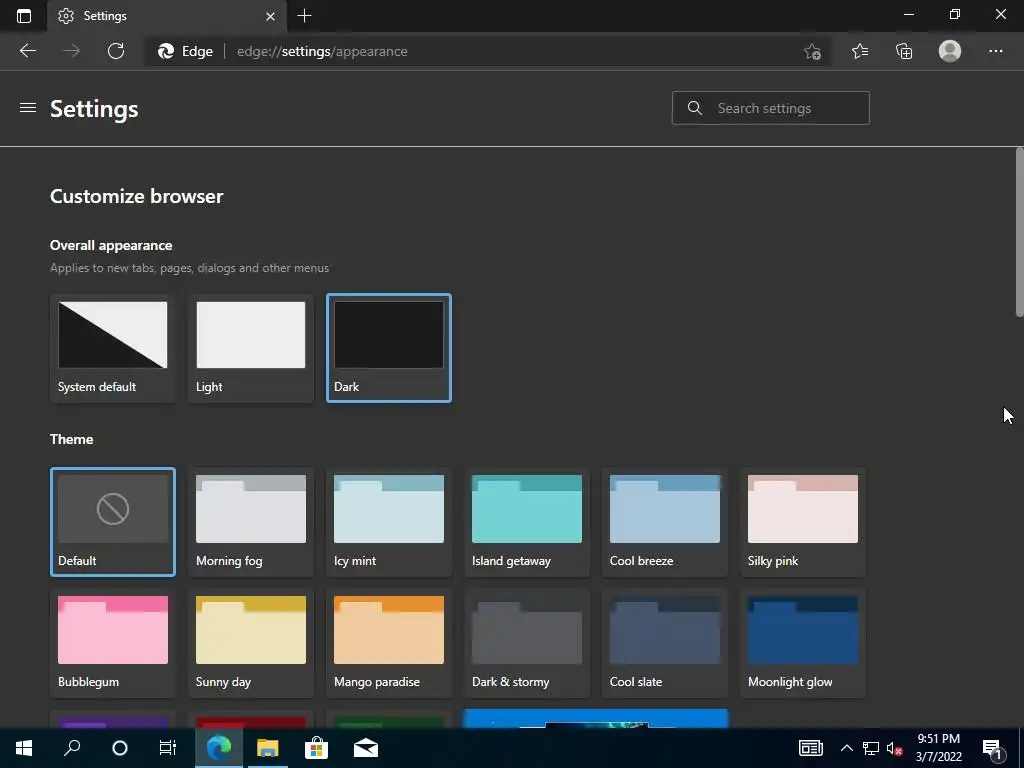
Task: Open Microsoft Store from taskbar
Action: [x=316, y=748]
